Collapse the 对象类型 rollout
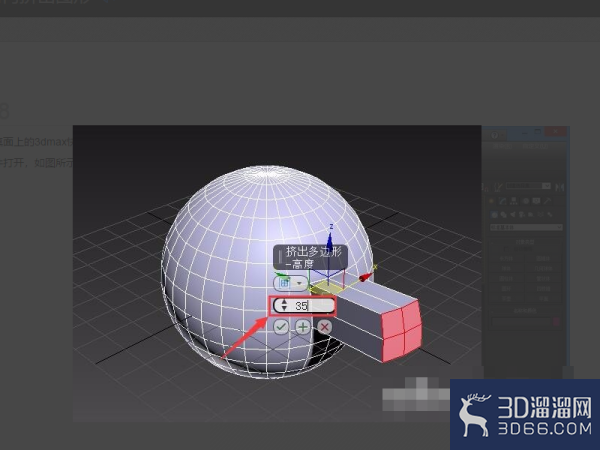600x450 pixels. coord(525,242)
